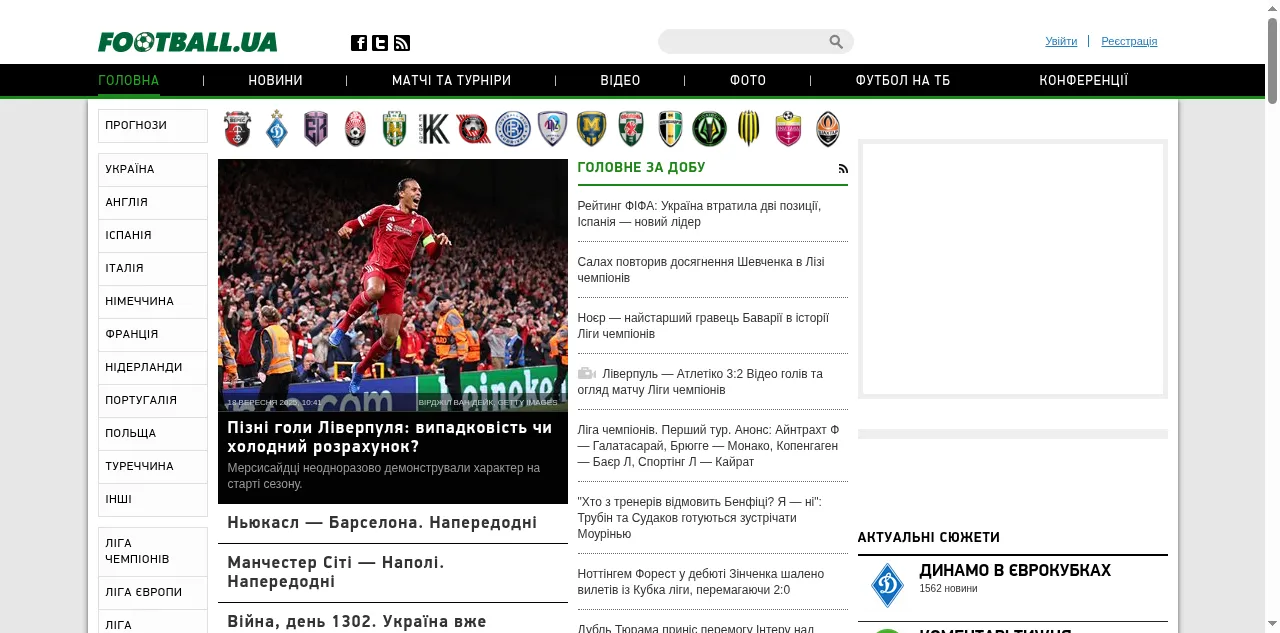Open the Kolos Kovalivka club logo

pos(434,129)
